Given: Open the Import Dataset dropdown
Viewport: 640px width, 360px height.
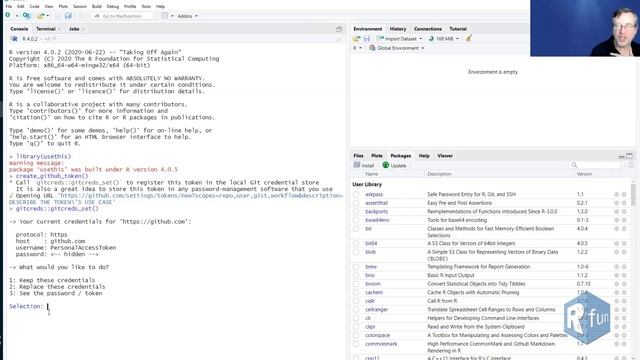Looking at the screenshot, I should [x=400, y=38].
